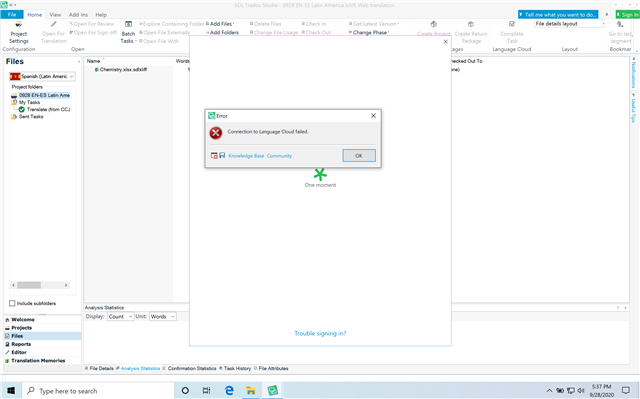
Task: Click the left scroll arrow under the folder tree
Action: coord(13,285)
